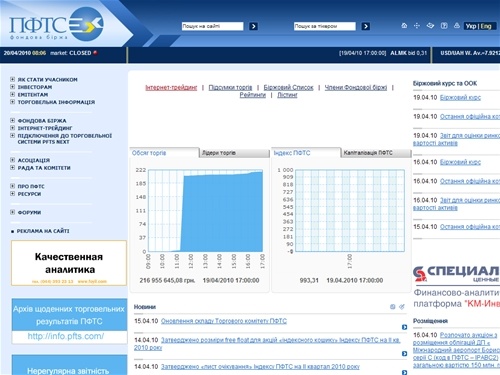Image resolution: width=500 pixels, height=375 pixels.
Task: Click the СПЕЦИАЛ КМ-Инвест ad banner
Action: 457,287
